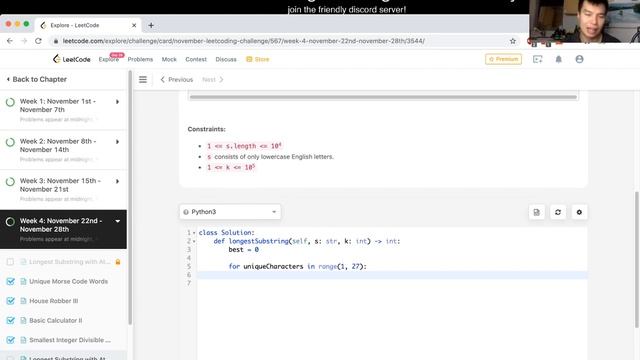The image size is (640, 360).
Task: Fold the def longestSubstring line in editor
Action: tap(194, 241)
